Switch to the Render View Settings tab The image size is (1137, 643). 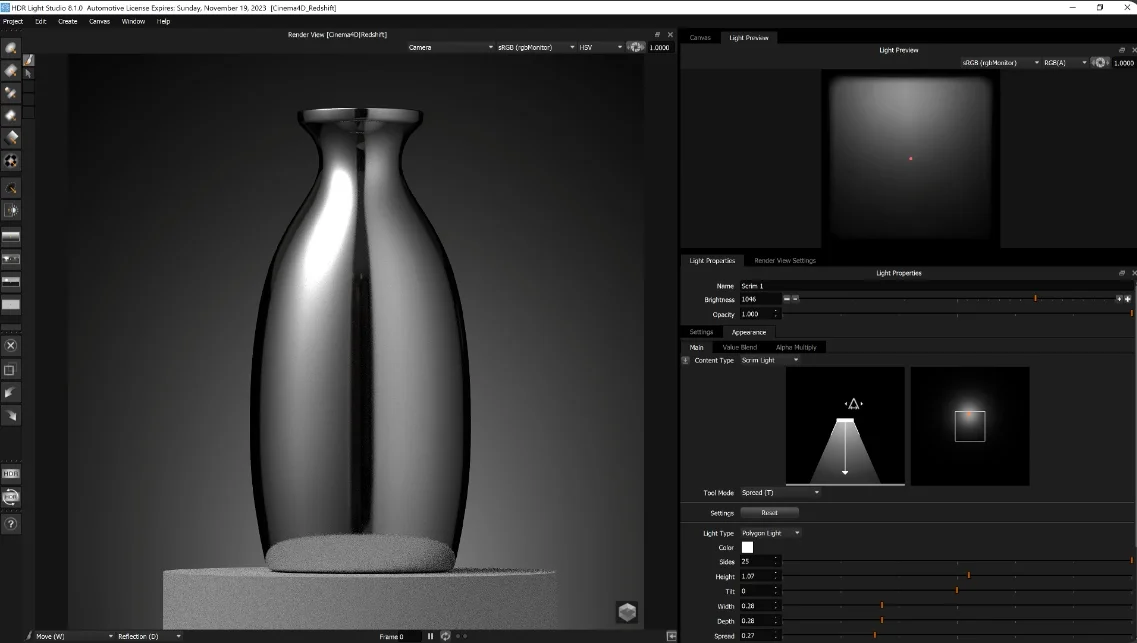click(785, 260)
